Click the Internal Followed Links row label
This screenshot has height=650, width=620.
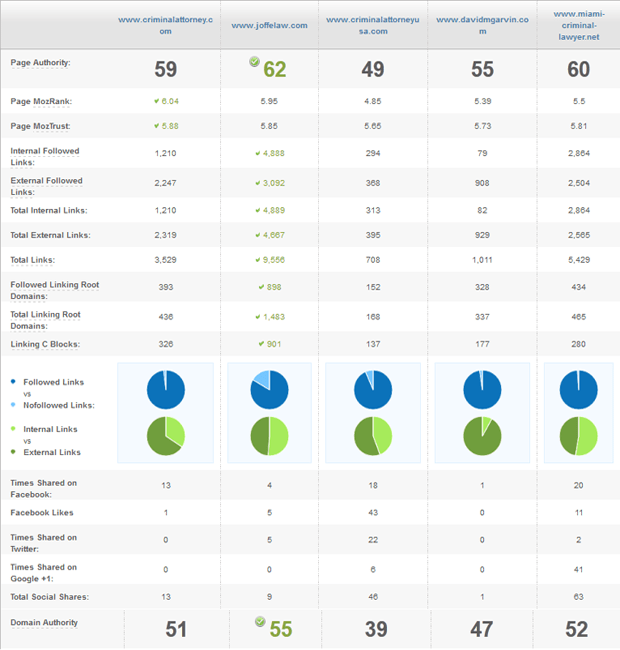45,157
